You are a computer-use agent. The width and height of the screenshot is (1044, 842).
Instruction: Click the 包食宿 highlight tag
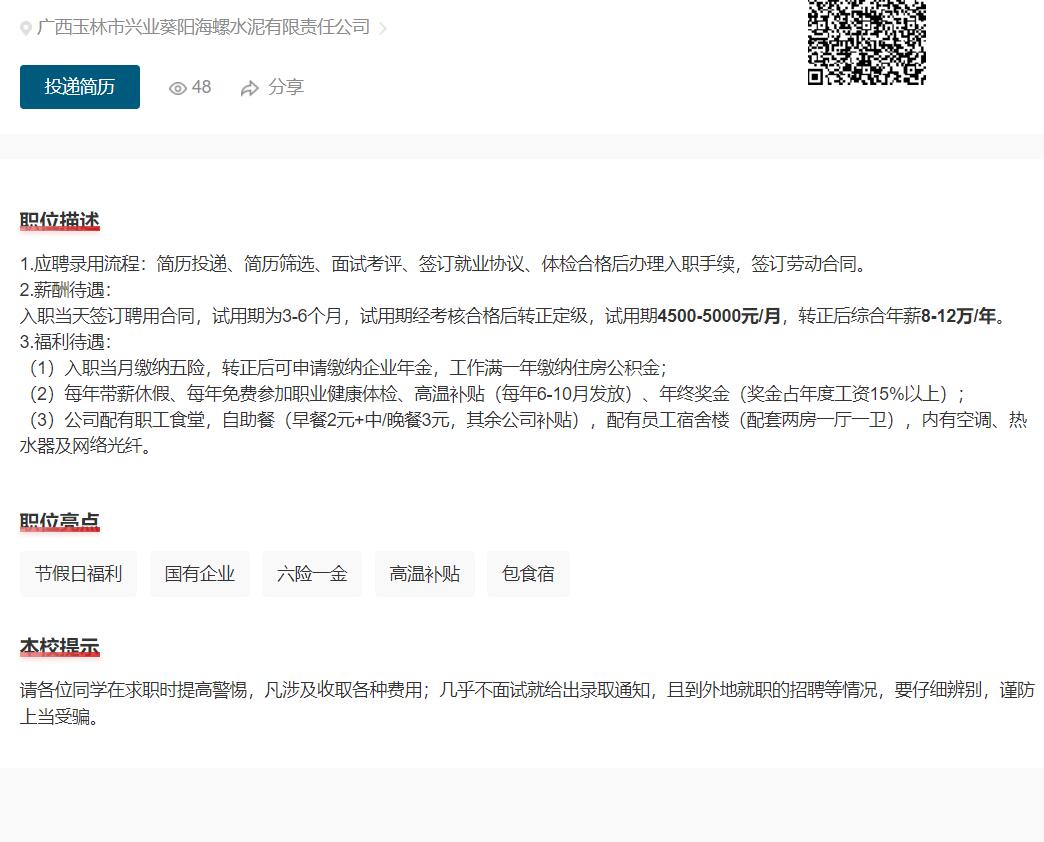(528, 574)
